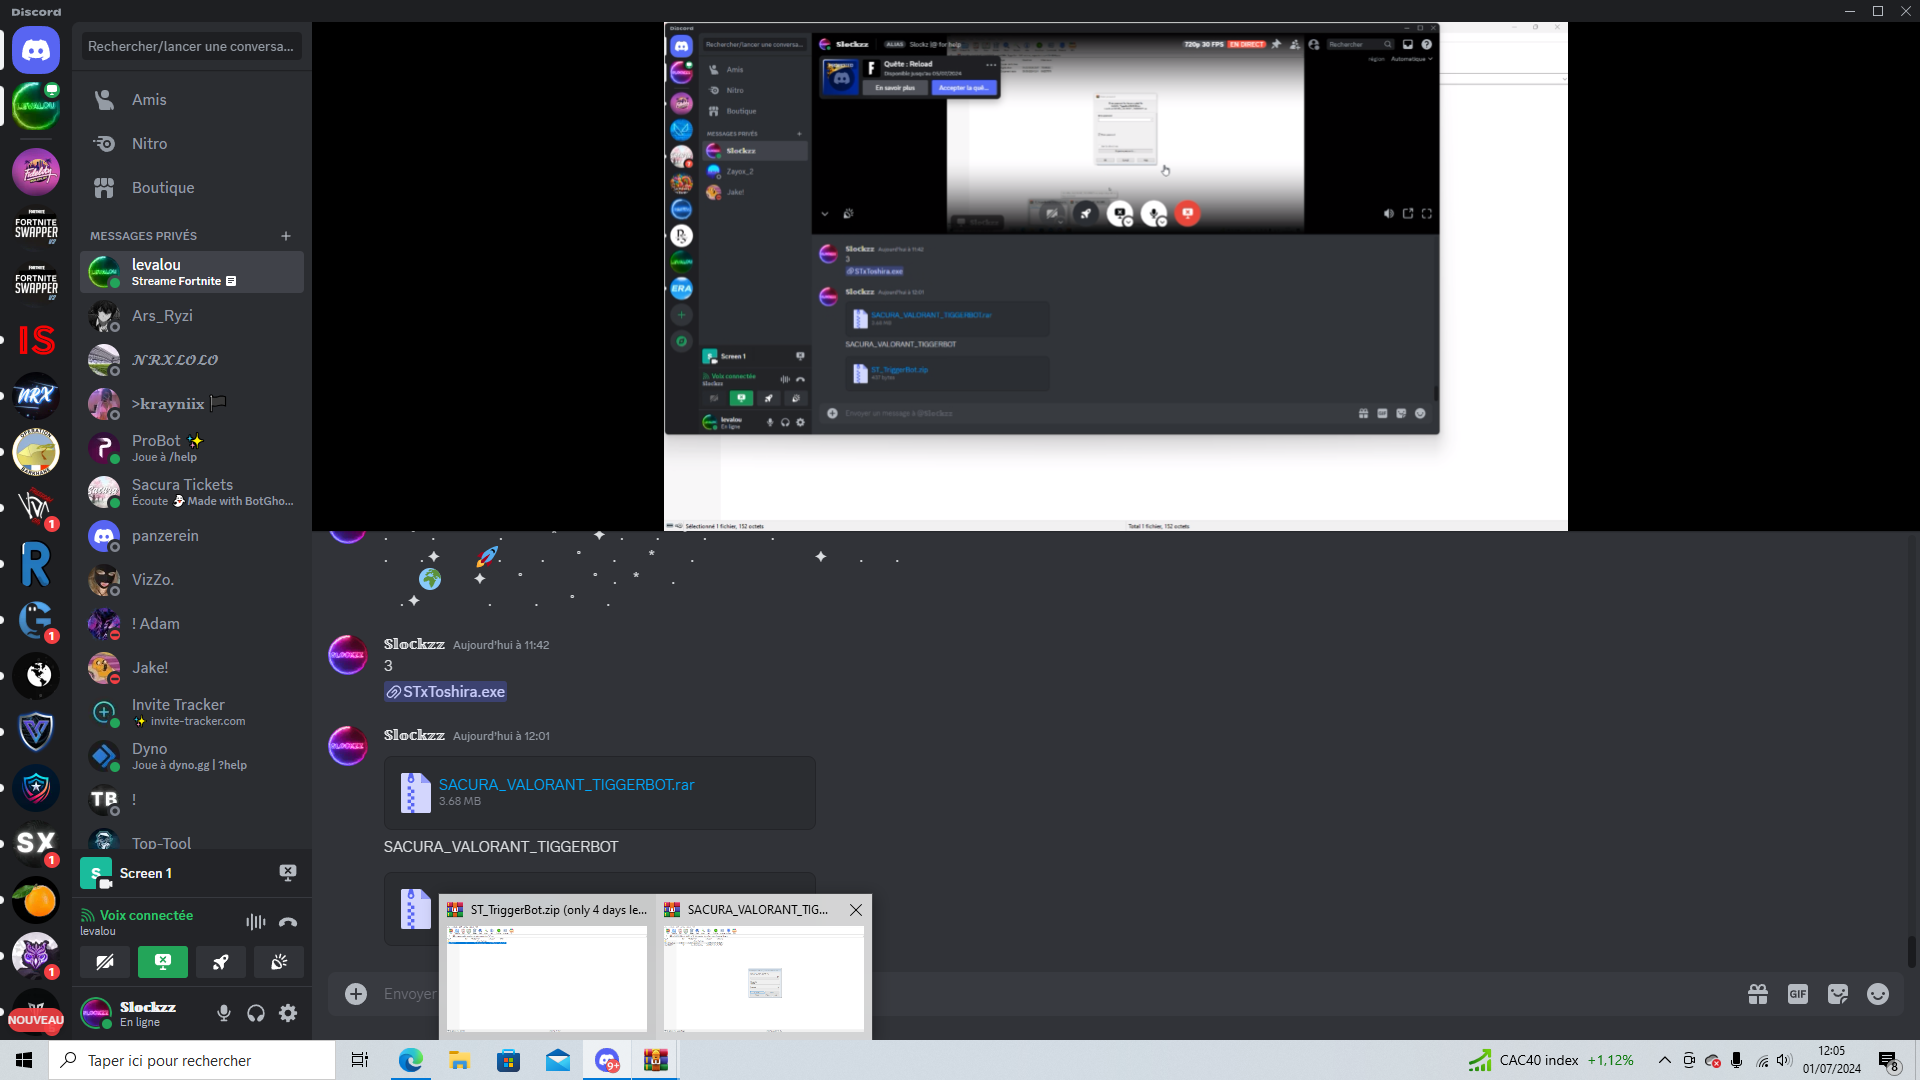The width and height of the screenshot is (1920, 1080).
Task: Open Microsoft Store from taskbar
Action: coord(508,1060)
